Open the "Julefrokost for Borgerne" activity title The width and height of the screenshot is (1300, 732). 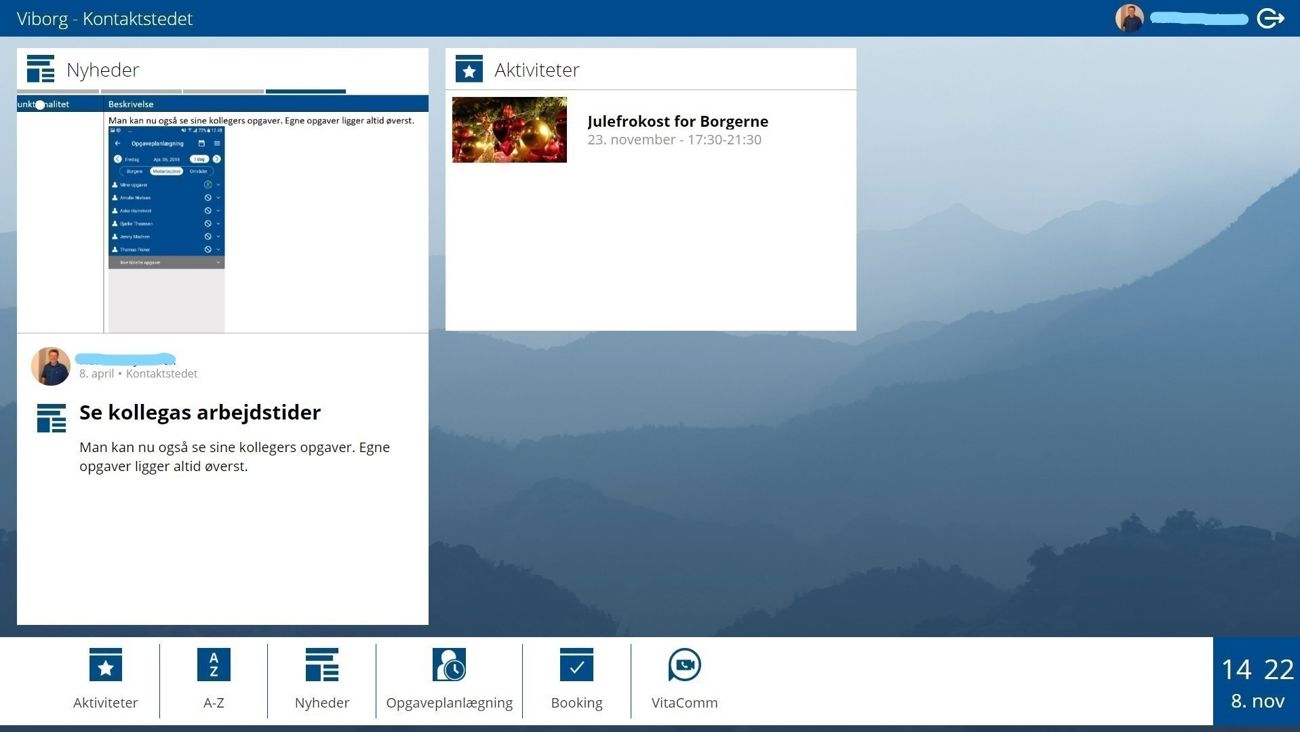click(x=677, y=121)
